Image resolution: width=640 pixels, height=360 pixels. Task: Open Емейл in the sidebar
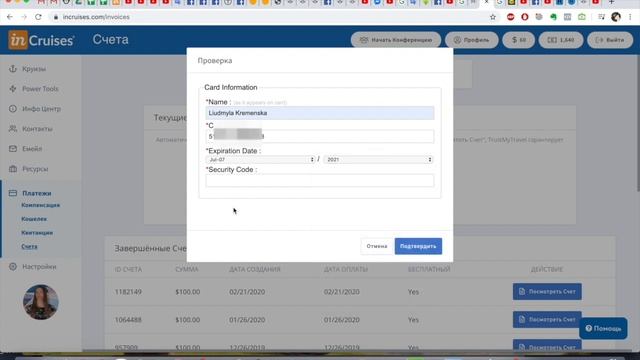[x=32, y=149]
